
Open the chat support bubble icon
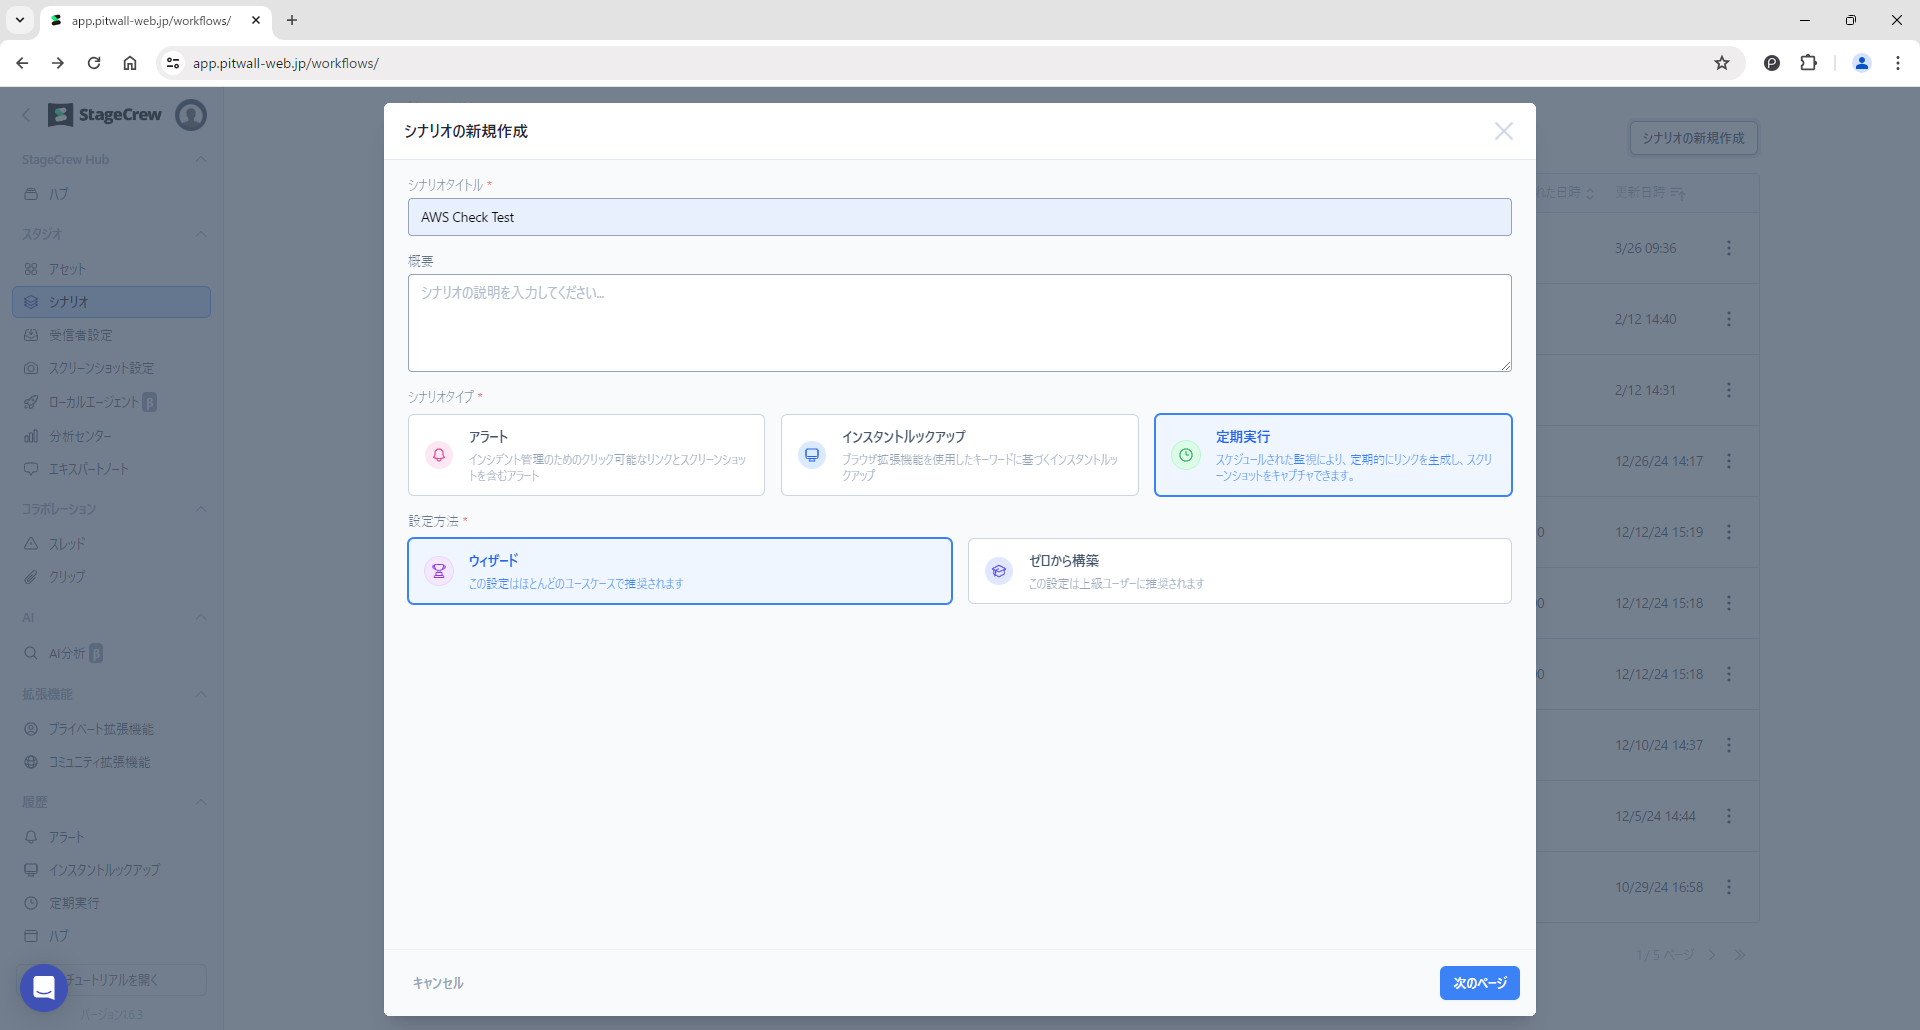coord(44,987)
